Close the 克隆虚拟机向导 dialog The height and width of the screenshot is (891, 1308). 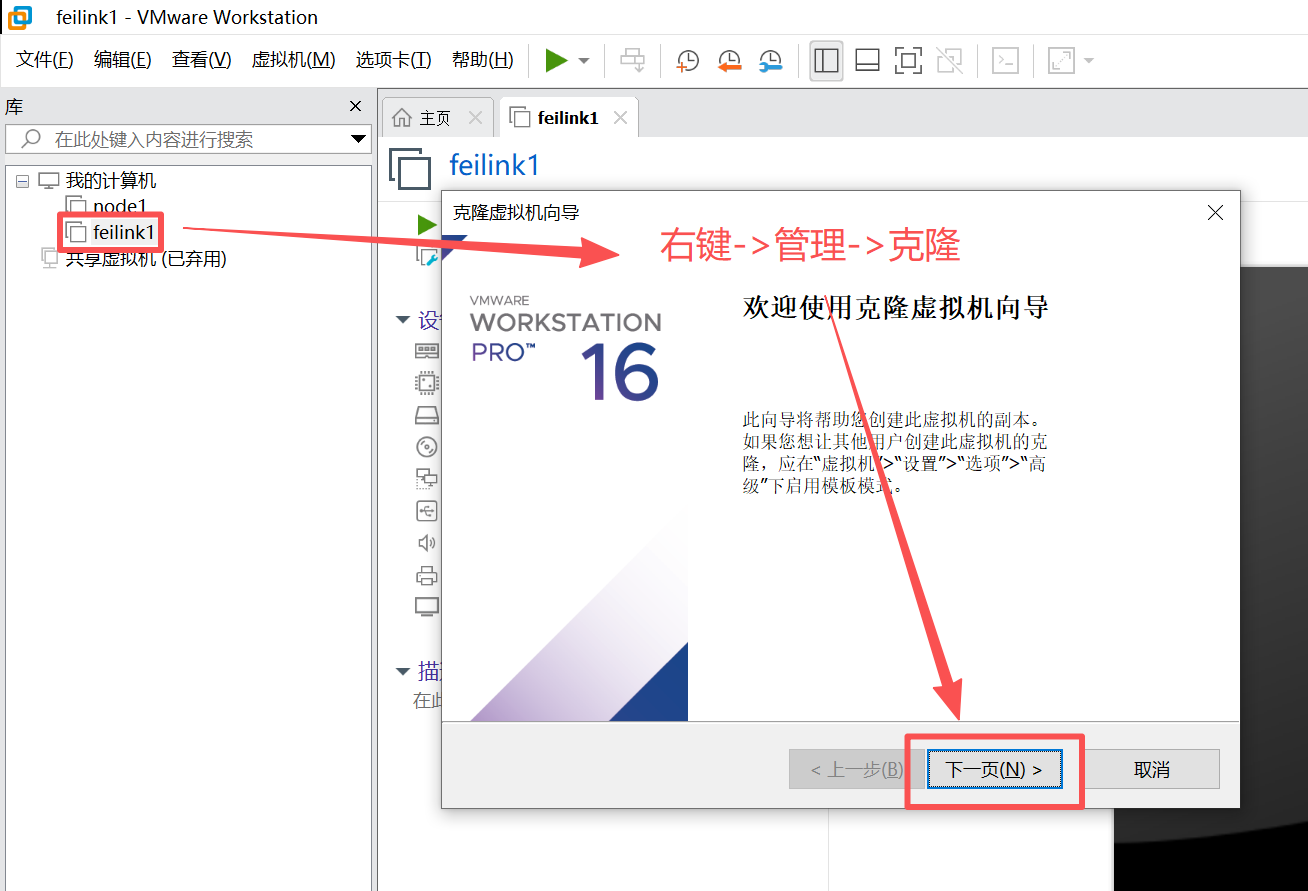click(1215, 212)
